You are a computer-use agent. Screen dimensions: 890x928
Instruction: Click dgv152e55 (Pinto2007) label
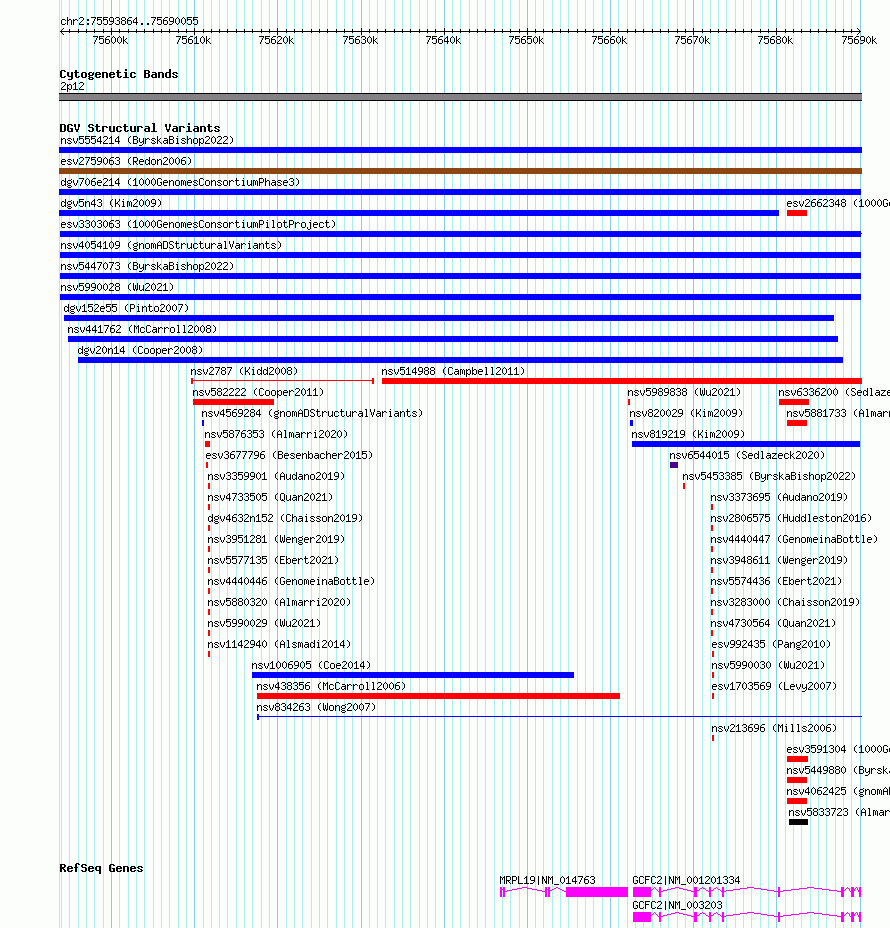(x=126, y=308)
